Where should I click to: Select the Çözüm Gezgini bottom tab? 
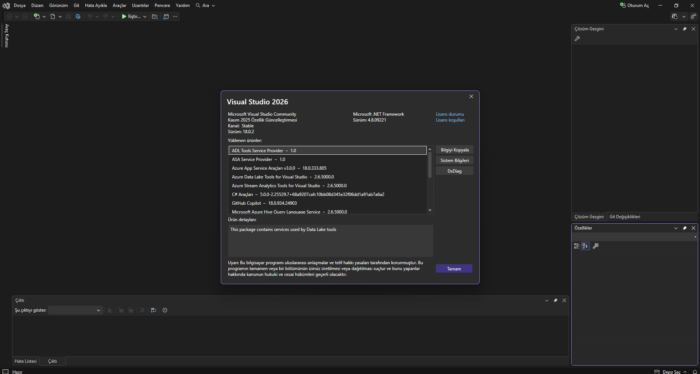point(589,217)
